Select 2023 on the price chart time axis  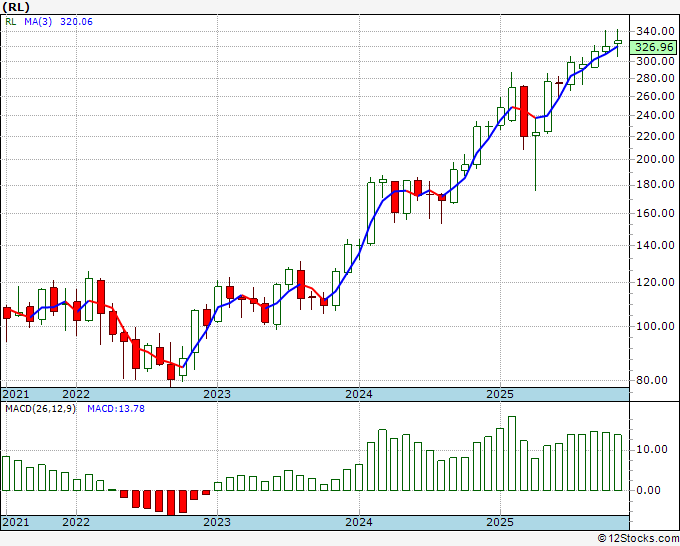point(217,394)
